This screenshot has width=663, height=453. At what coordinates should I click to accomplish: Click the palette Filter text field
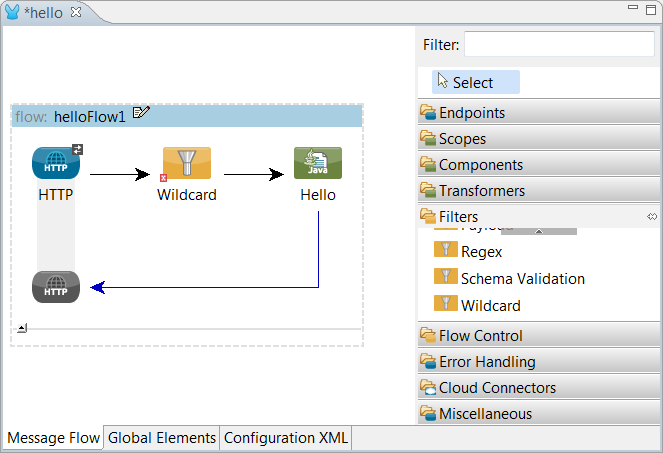[558, 44]
